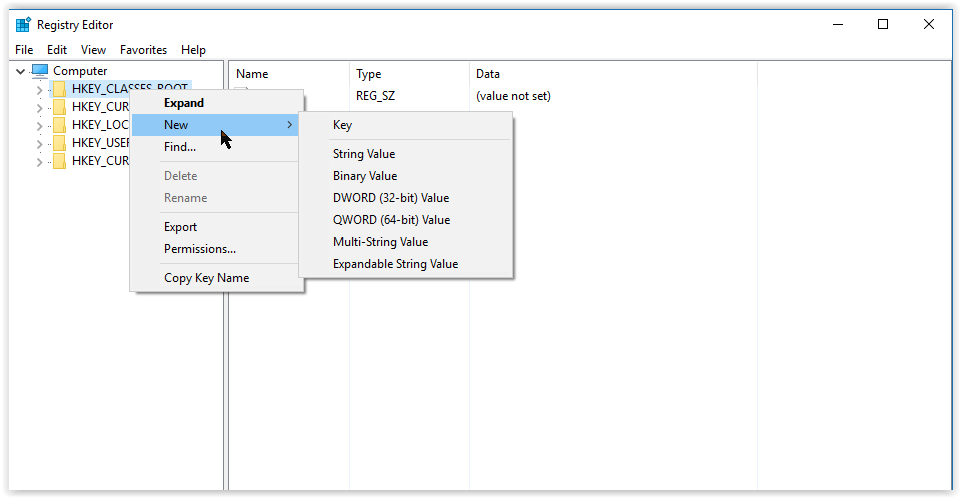Select the HKEY_USER tree label

(x=101, y=143)
